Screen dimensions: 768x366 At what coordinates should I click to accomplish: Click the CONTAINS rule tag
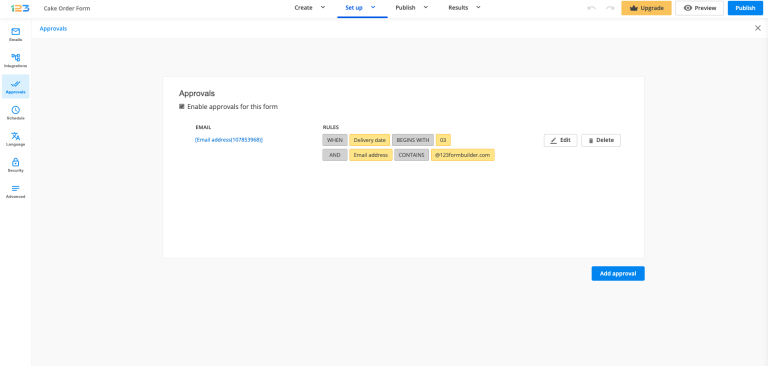click(x=411, y=155)
